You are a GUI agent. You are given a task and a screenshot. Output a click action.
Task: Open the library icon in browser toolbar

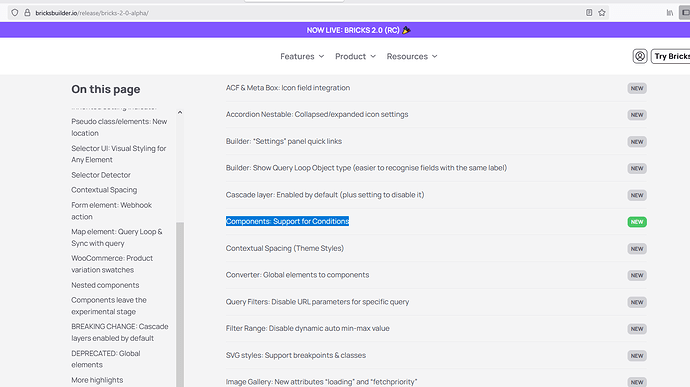(669, 13)
